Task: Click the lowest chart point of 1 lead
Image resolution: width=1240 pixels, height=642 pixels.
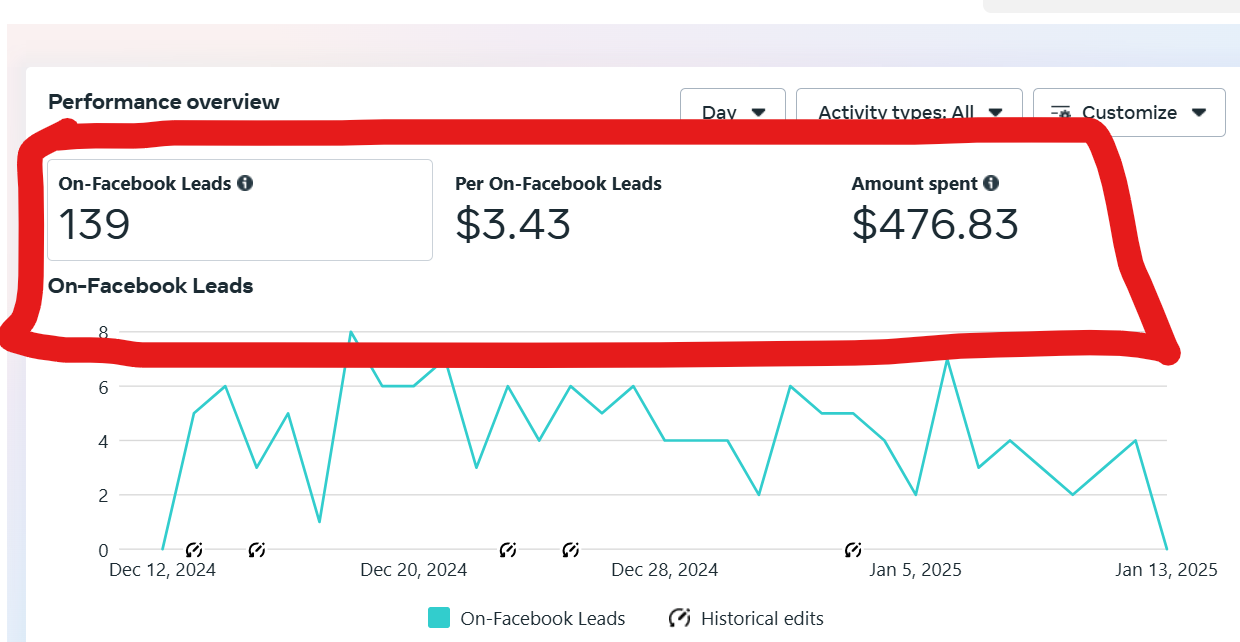Action: click(319, 522)
